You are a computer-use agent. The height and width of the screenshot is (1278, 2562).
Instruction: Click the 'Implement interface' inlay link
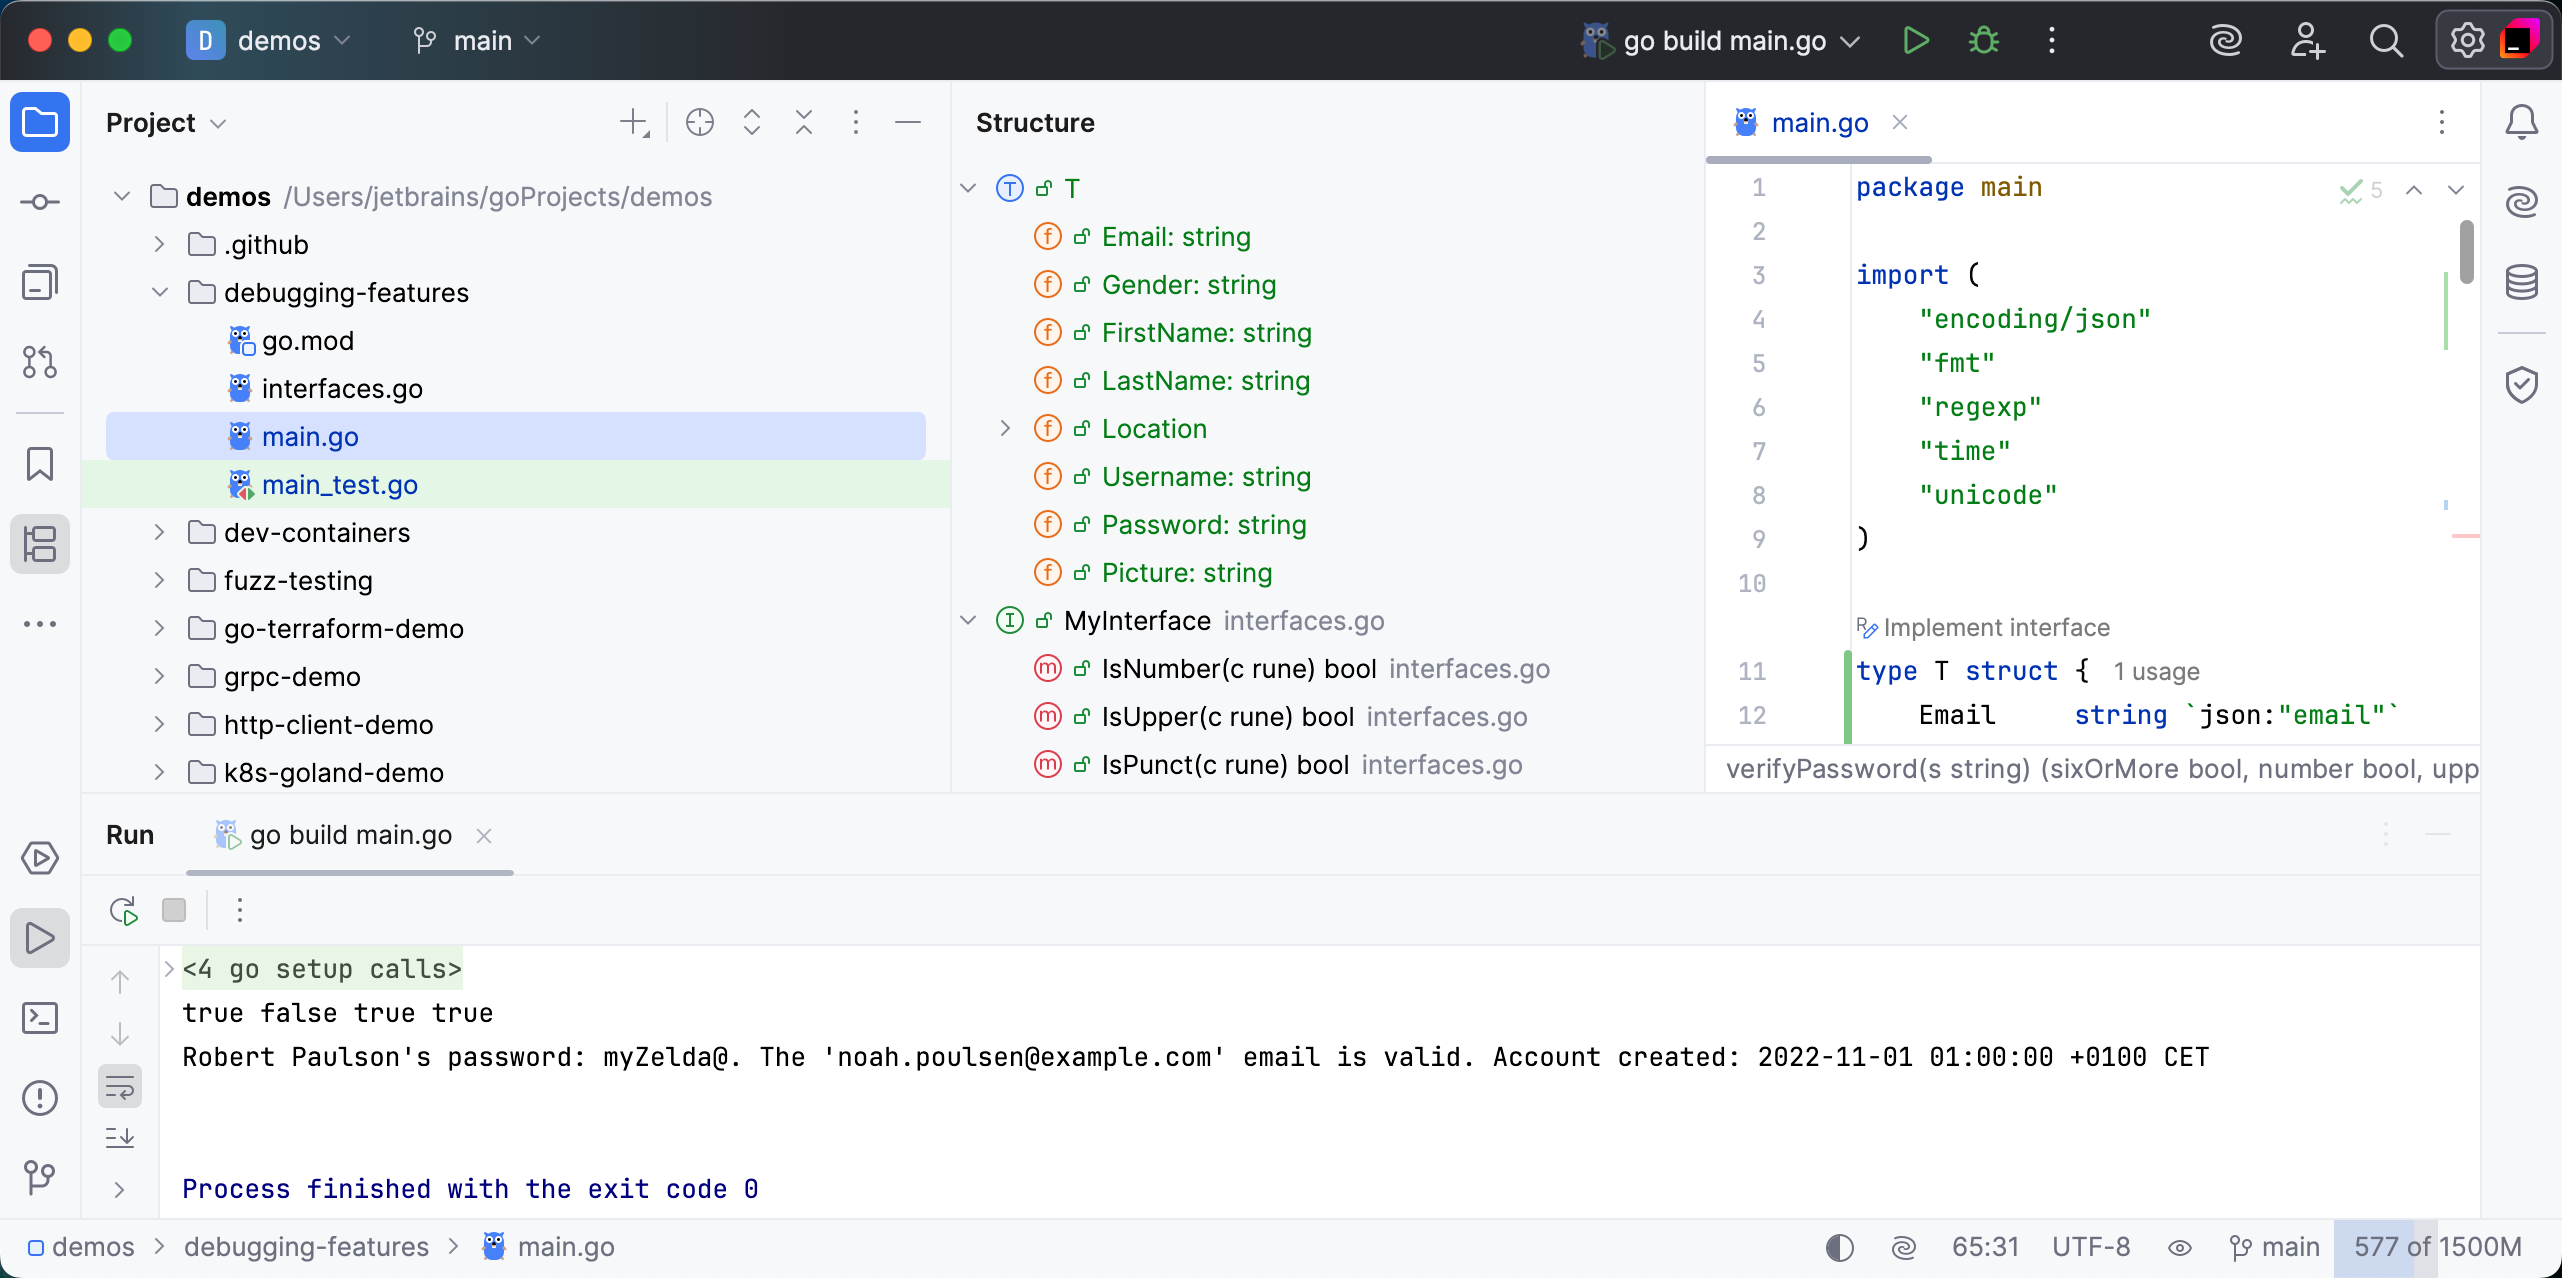(x=1995, y=627)
